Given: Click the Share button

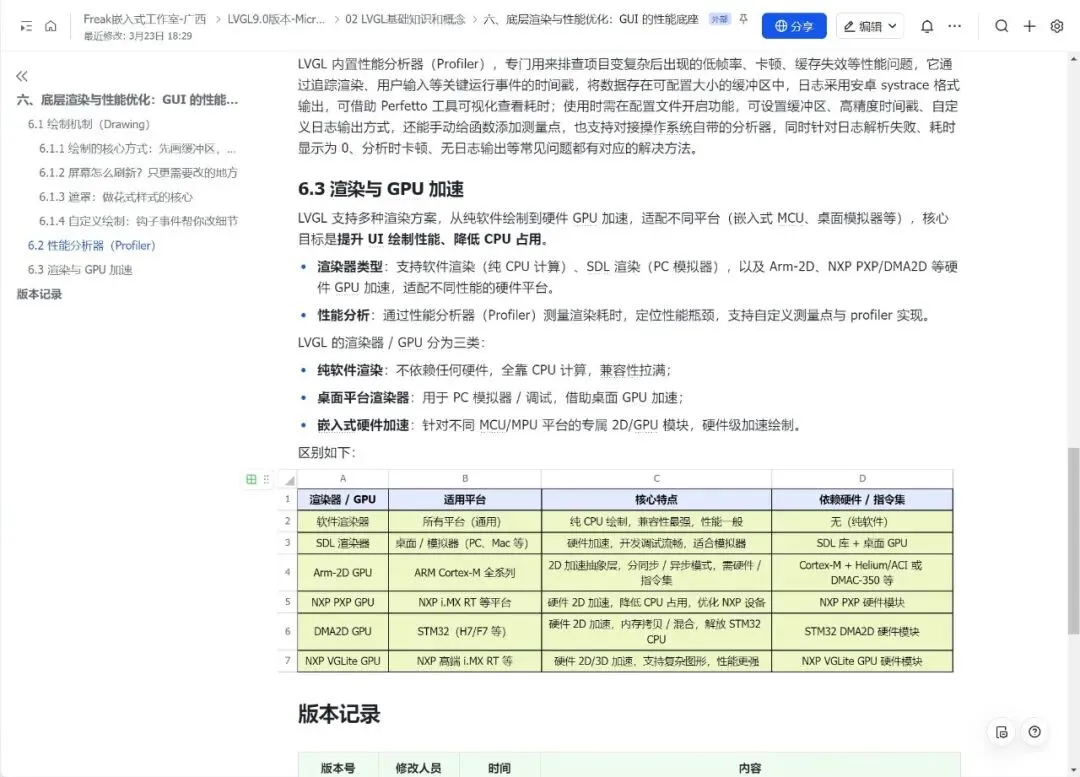Looking at the screenshot, I should pos(793,26).
